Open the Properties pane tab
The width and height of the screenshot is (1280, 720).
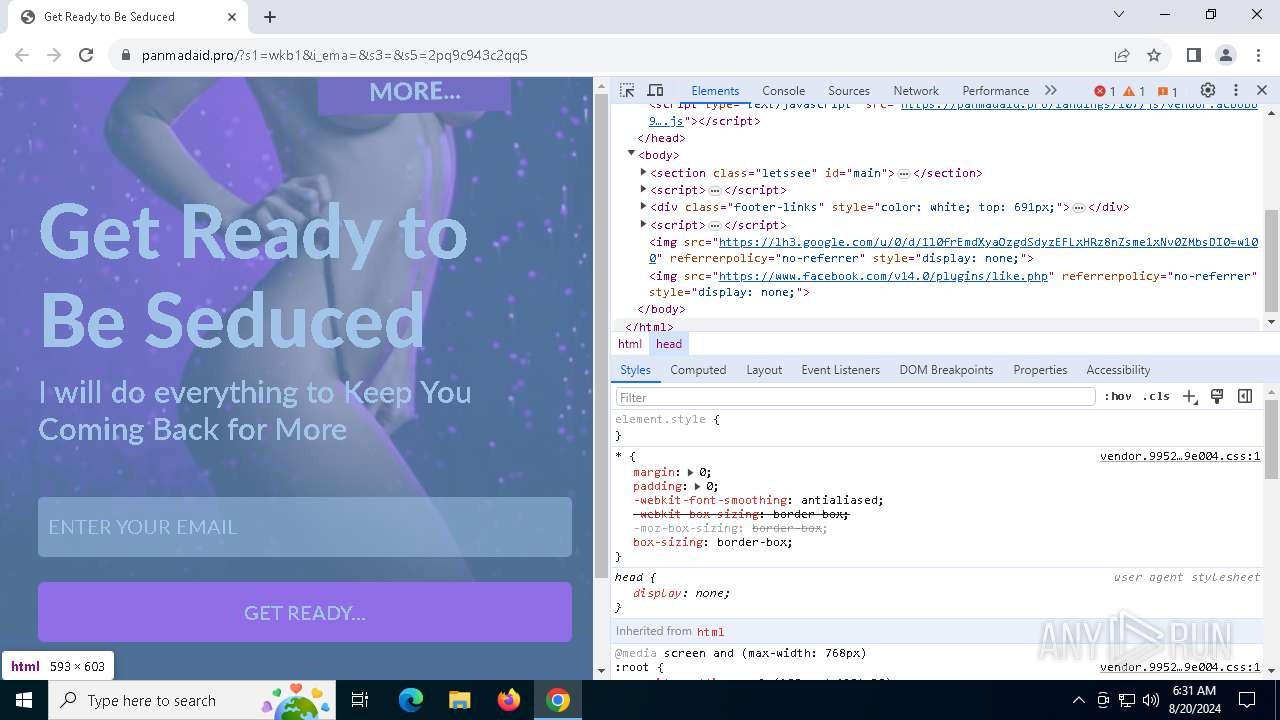click(1040, 370)
